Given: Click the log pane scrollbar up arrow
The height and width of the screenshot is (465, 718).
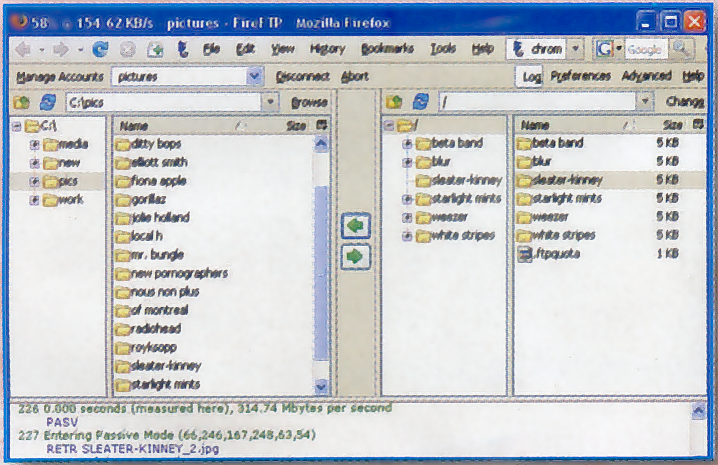Looking at the screenshot, I should (698, 411).
